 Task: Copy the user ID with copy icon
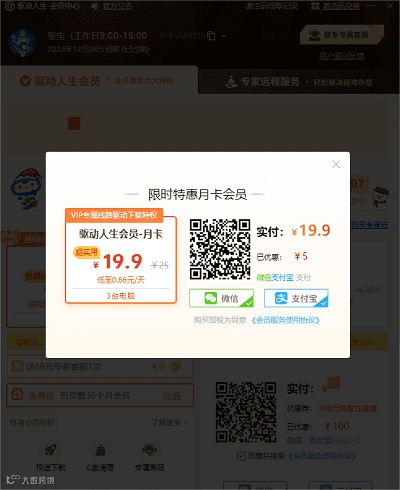pyautogui.click(x=211, y=35)
